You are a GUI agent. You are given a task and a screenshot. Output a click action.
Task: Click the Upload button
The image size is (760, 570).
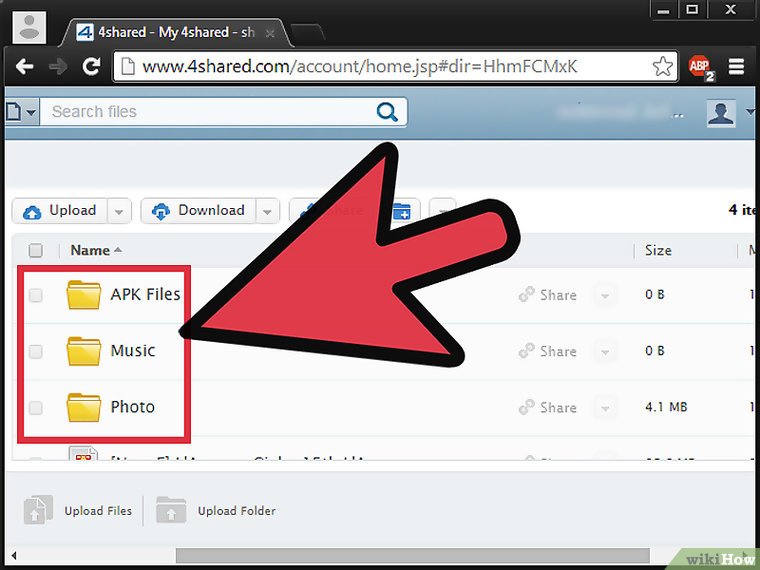coord(60,211)
